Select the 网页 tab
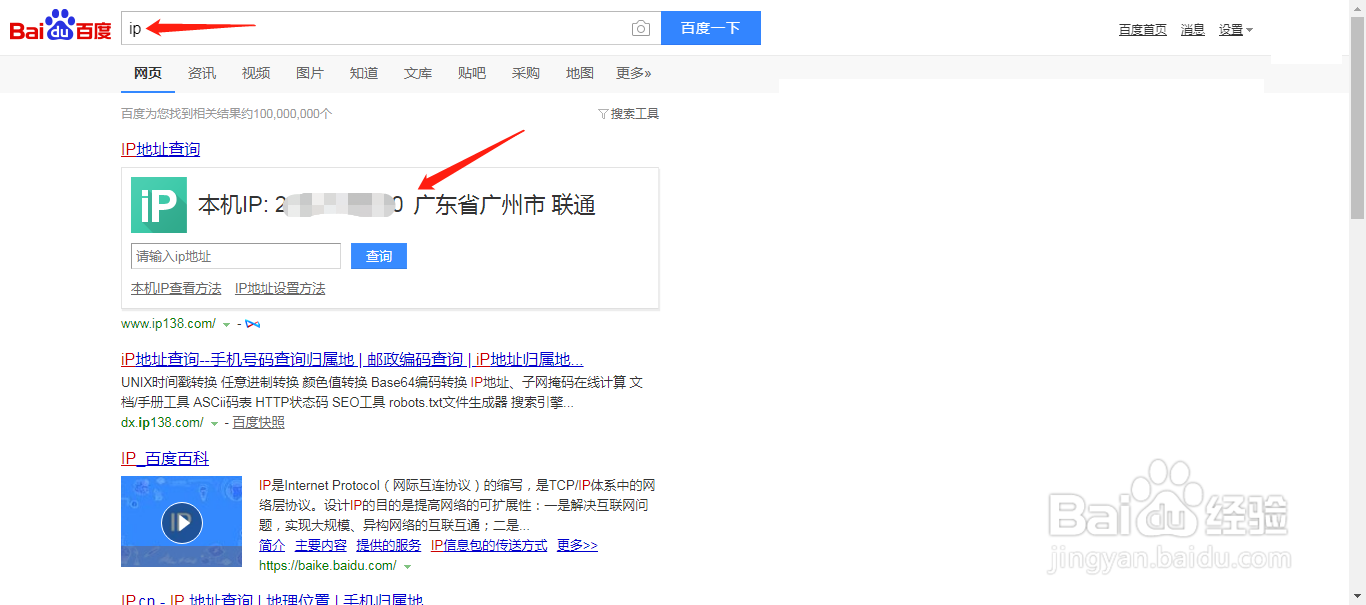Image resolution: width=1366 pixels, height=605 pixels. [x=148, y=73]
